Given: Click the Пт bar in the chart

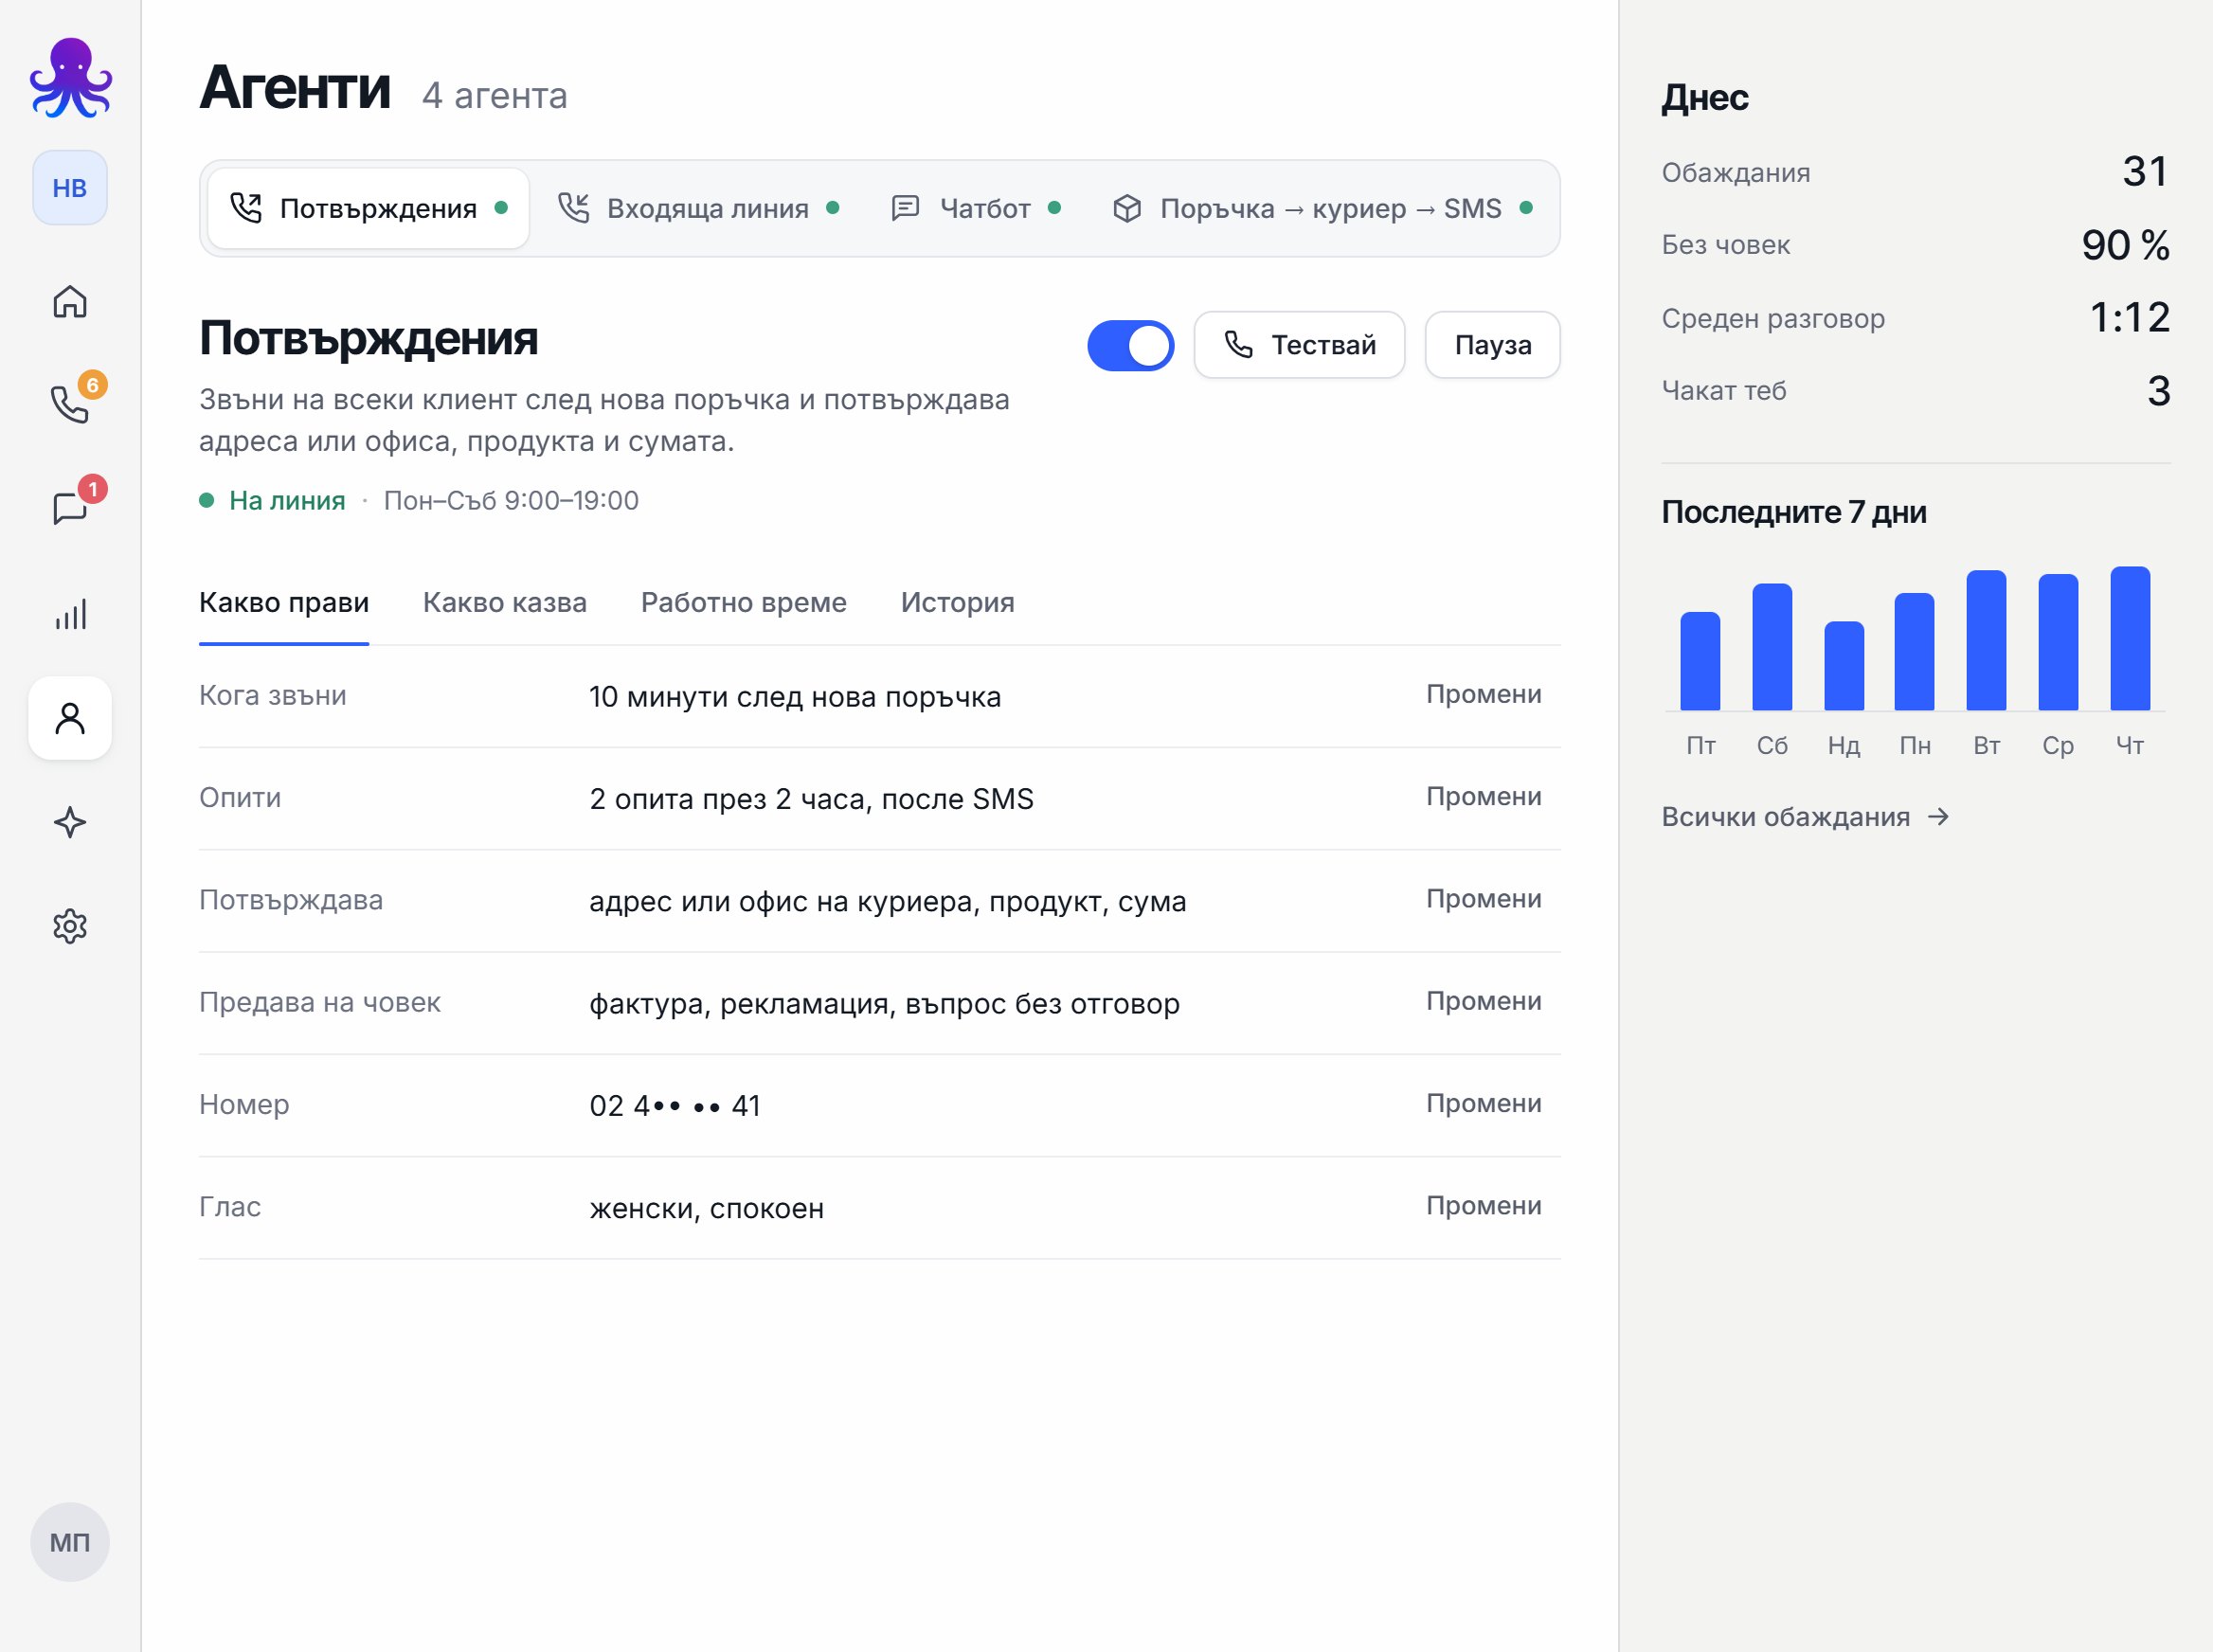Looking at the screenshot, I should pos(1700,661).
